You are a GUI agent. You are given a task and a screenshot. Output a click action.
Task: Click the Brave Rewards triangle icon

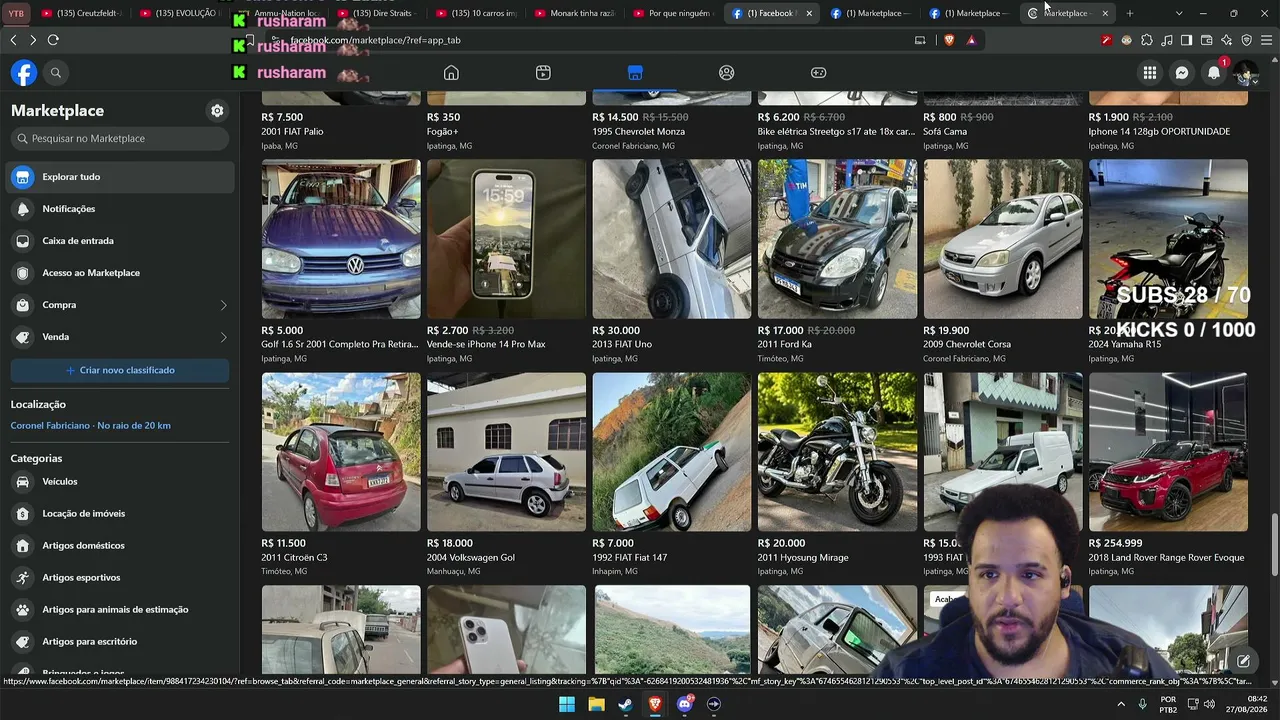(971, 40)
